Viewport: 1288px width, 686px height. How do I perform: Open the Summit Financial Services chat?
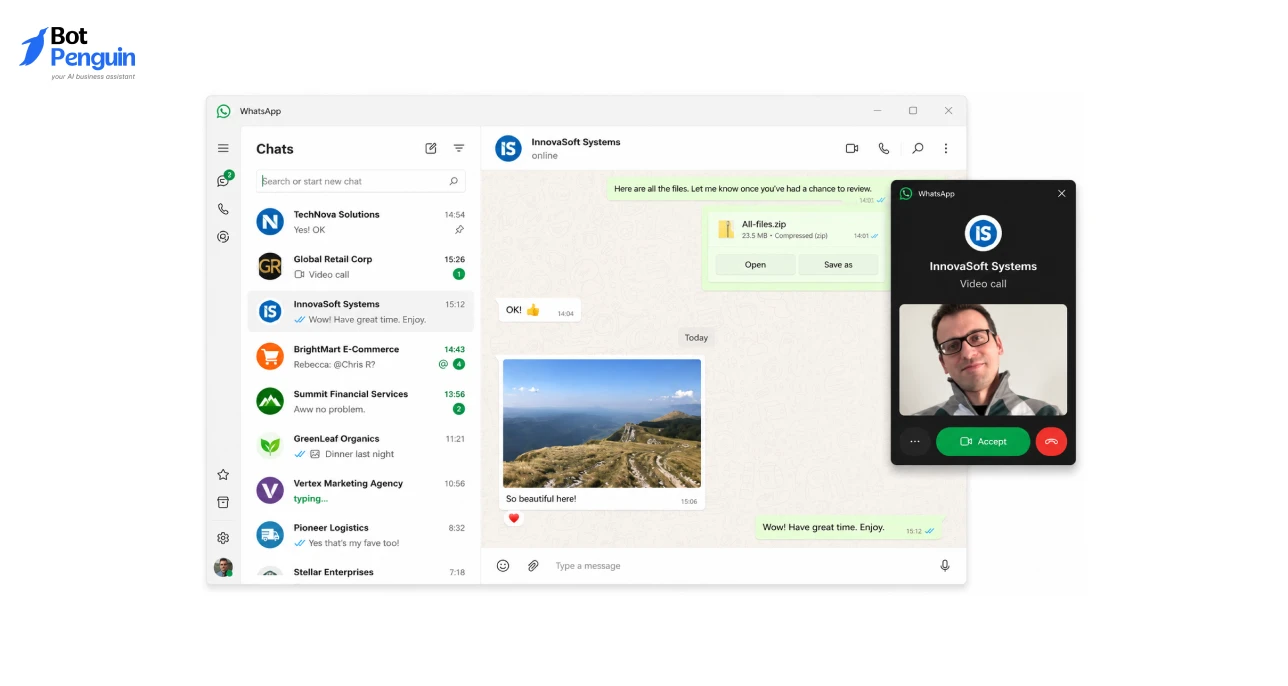(361, 401)
